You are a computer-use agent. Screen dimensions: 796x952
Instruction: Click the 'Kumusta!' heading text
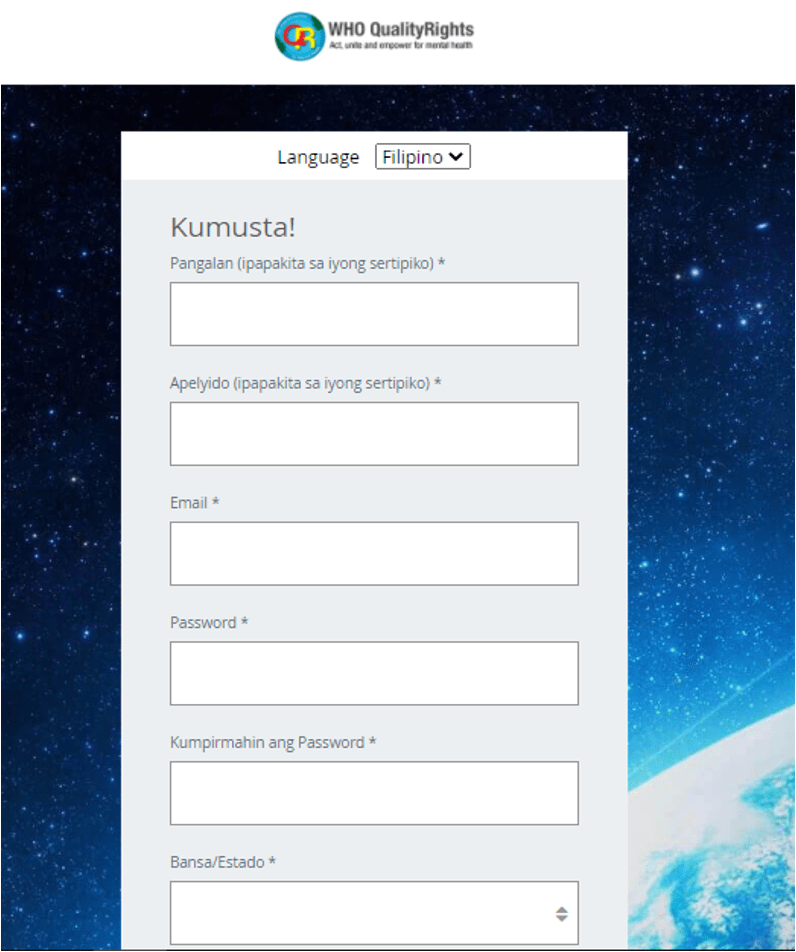(233, 228)
